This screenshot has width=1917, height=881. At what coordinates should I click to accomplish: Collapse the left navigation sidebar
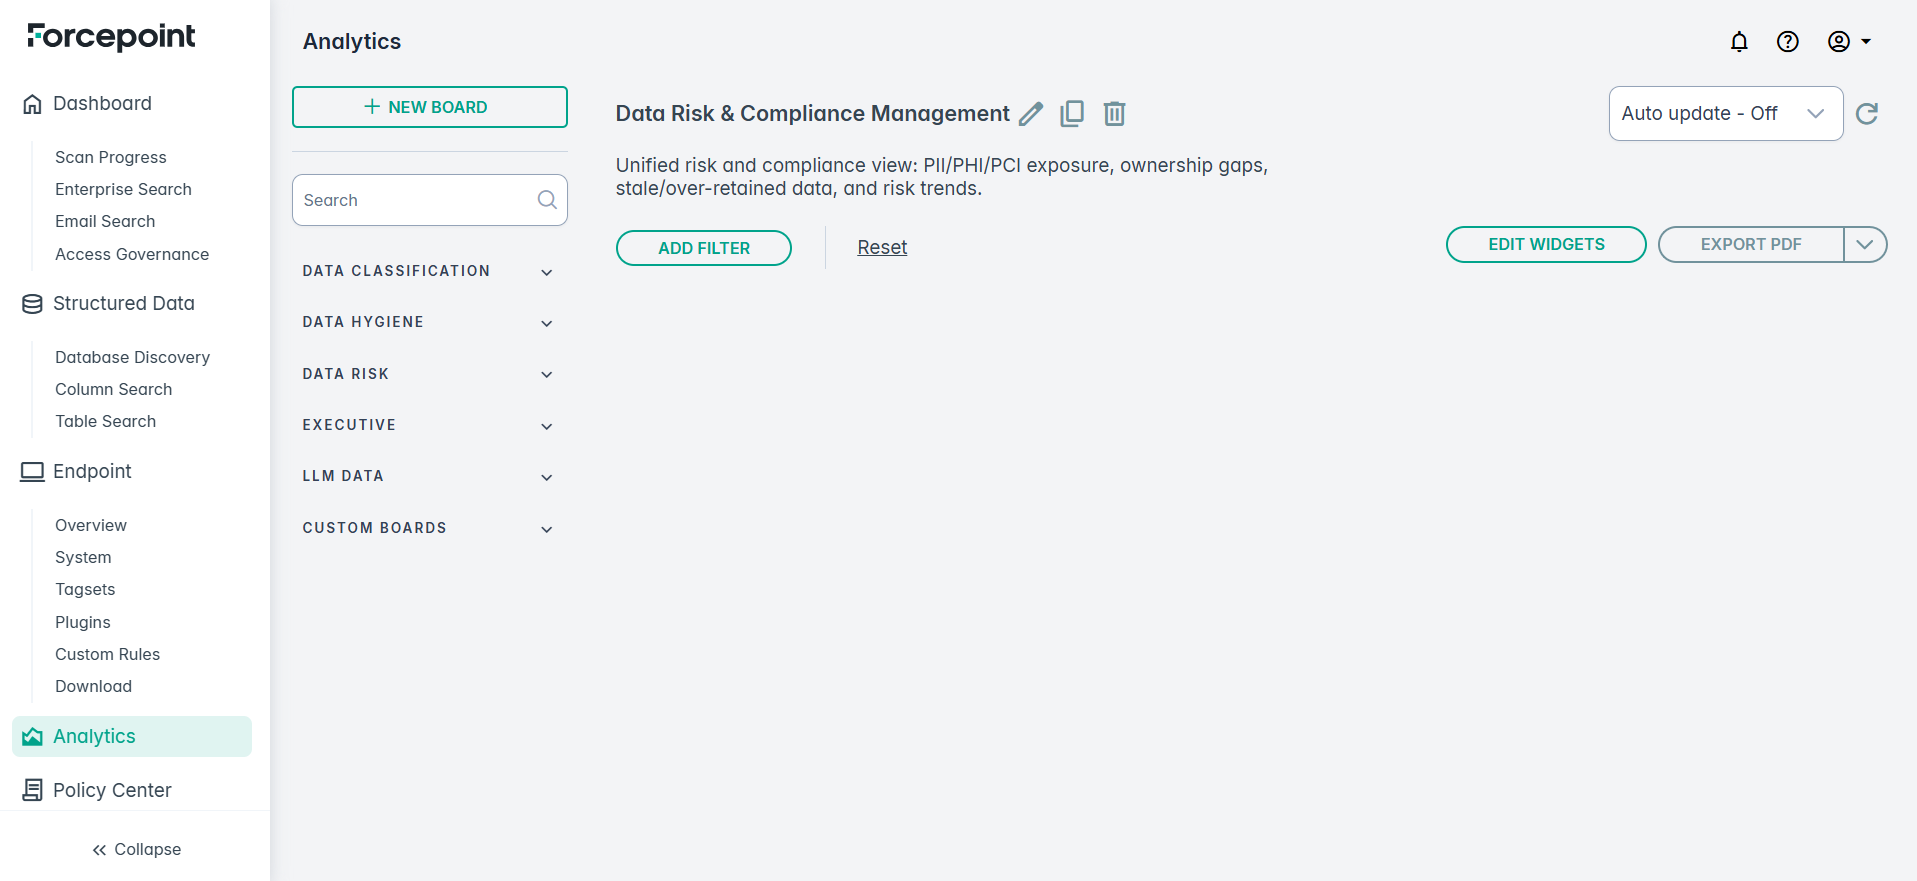pos(136,850)
